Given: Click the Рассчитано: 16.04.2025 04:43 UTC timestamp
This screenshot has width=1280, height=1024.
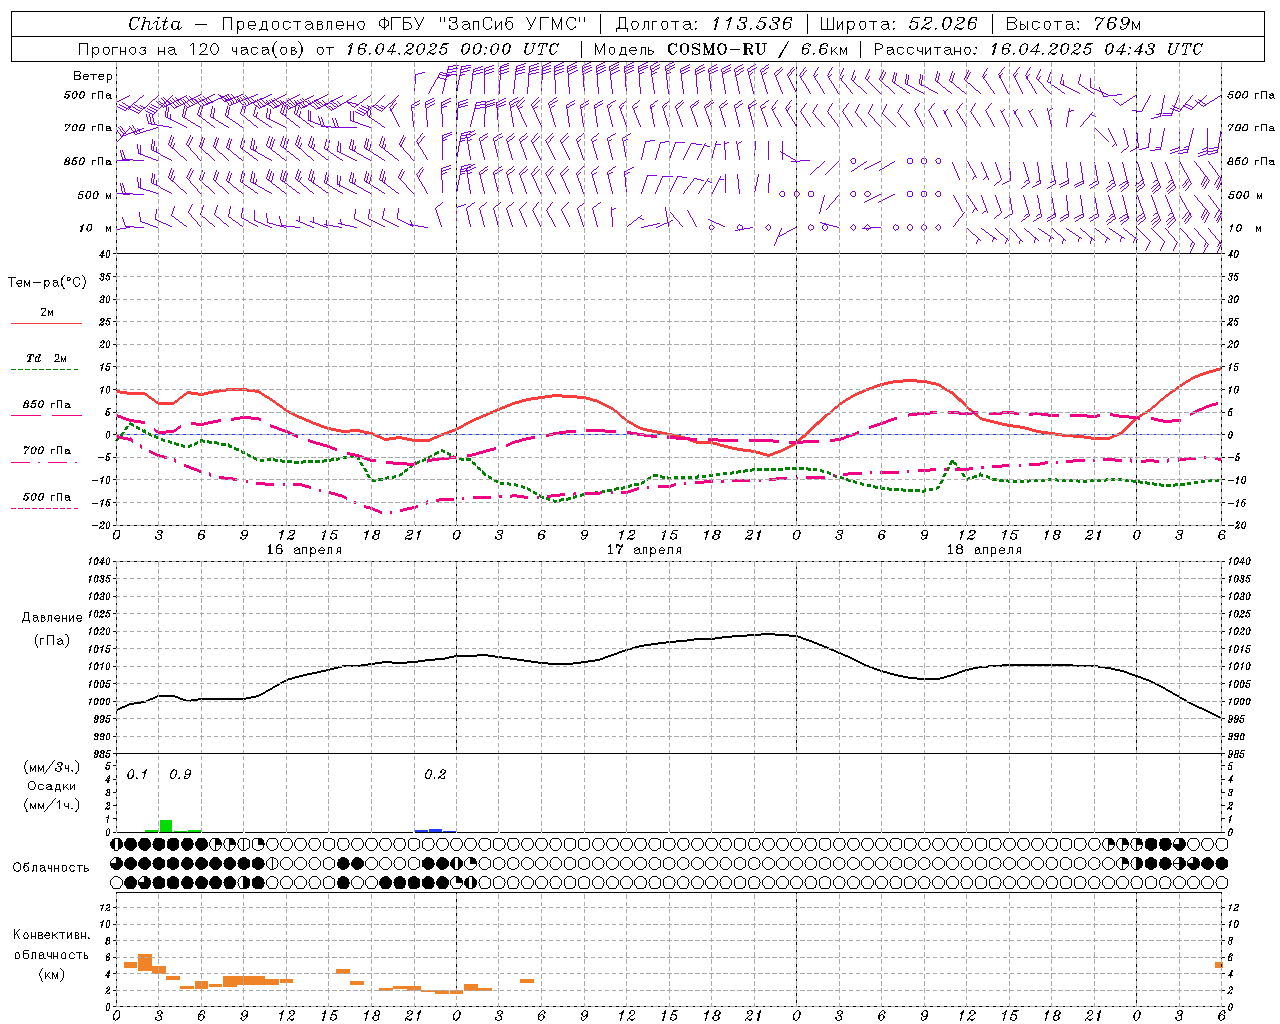Looking at the screenshot, I should 1038,49.
